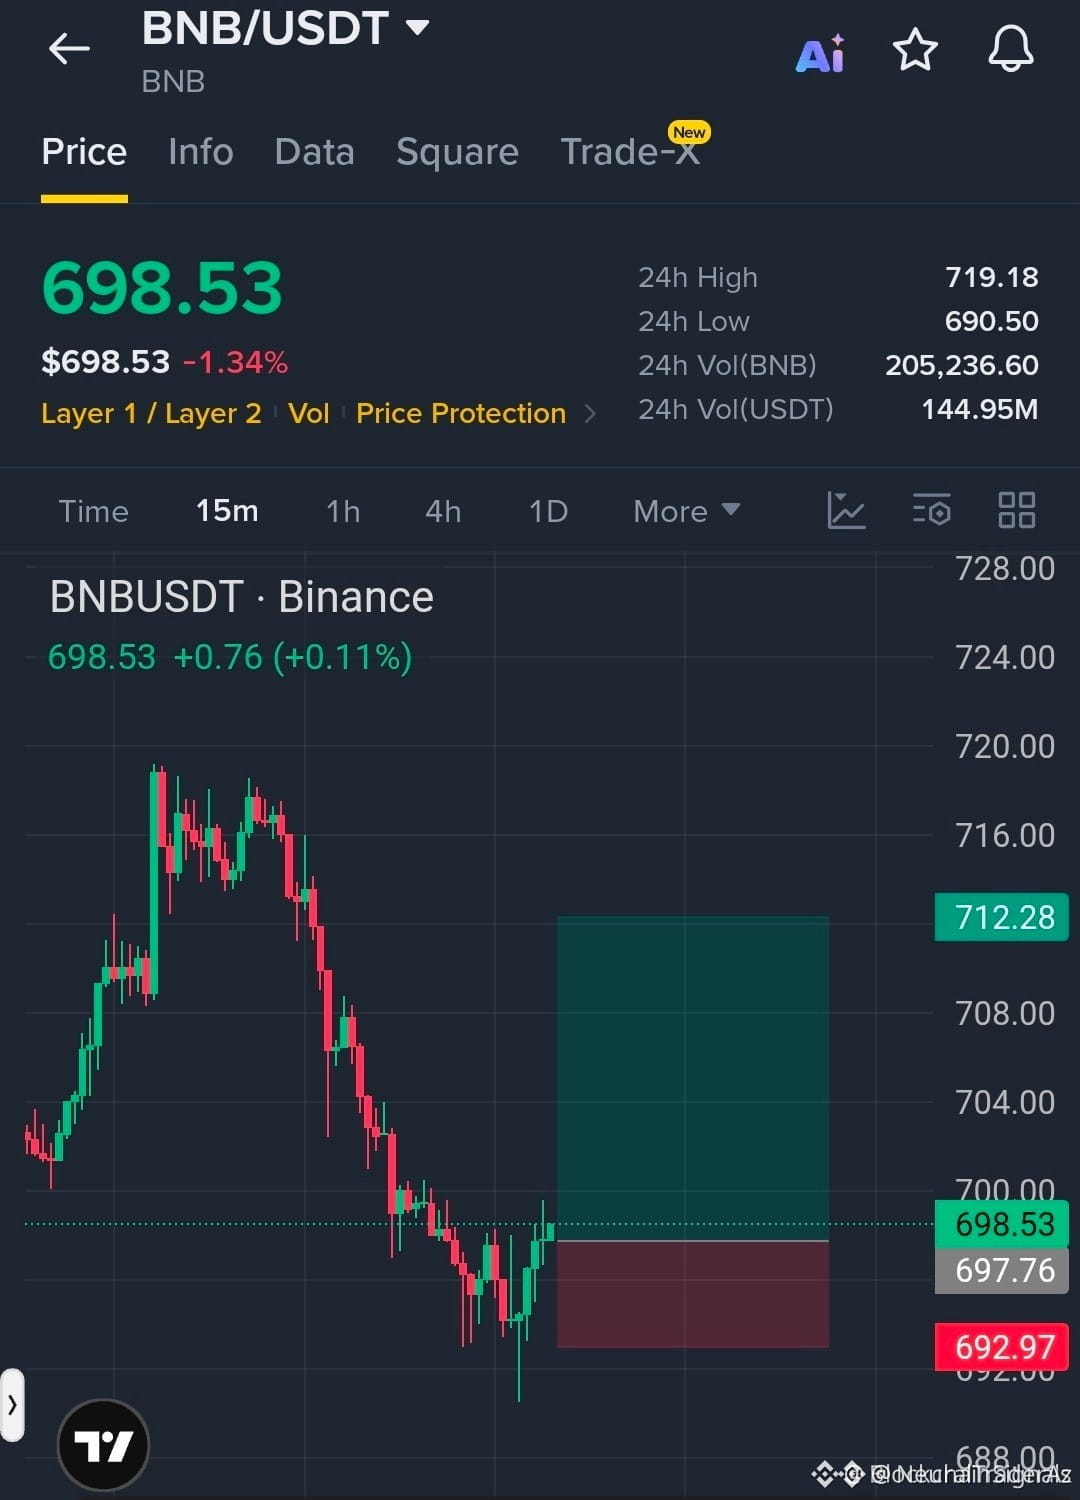Switch to the Info tab

(x=201, y=152)
